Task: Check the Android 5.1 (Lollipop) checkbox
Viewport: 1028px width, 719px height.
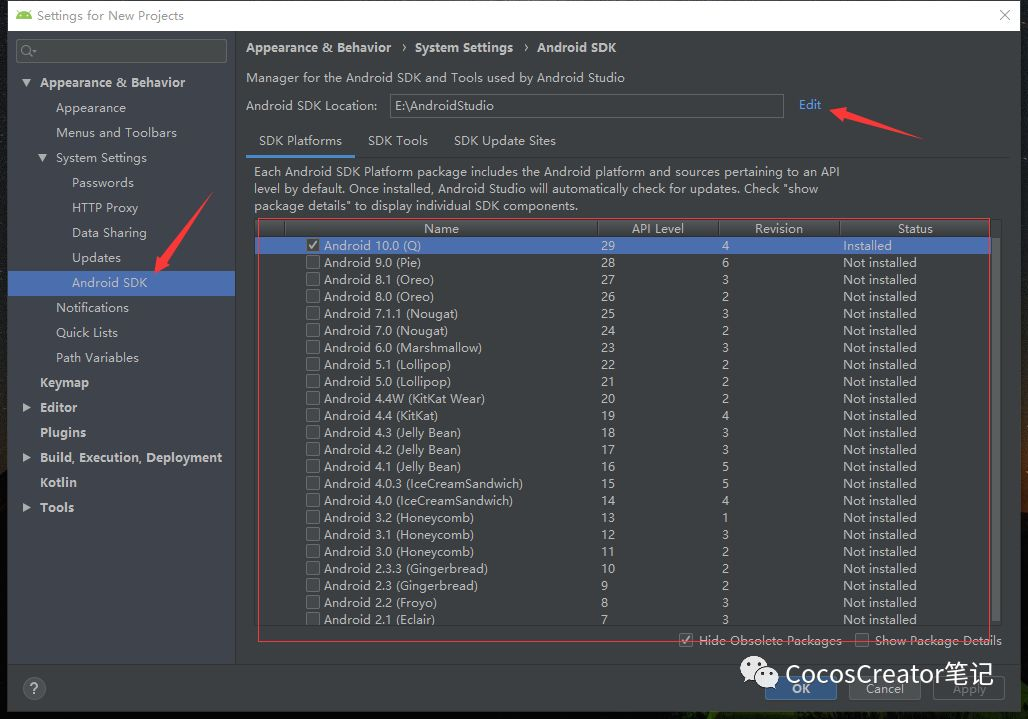Action: (x=313, y=364)
